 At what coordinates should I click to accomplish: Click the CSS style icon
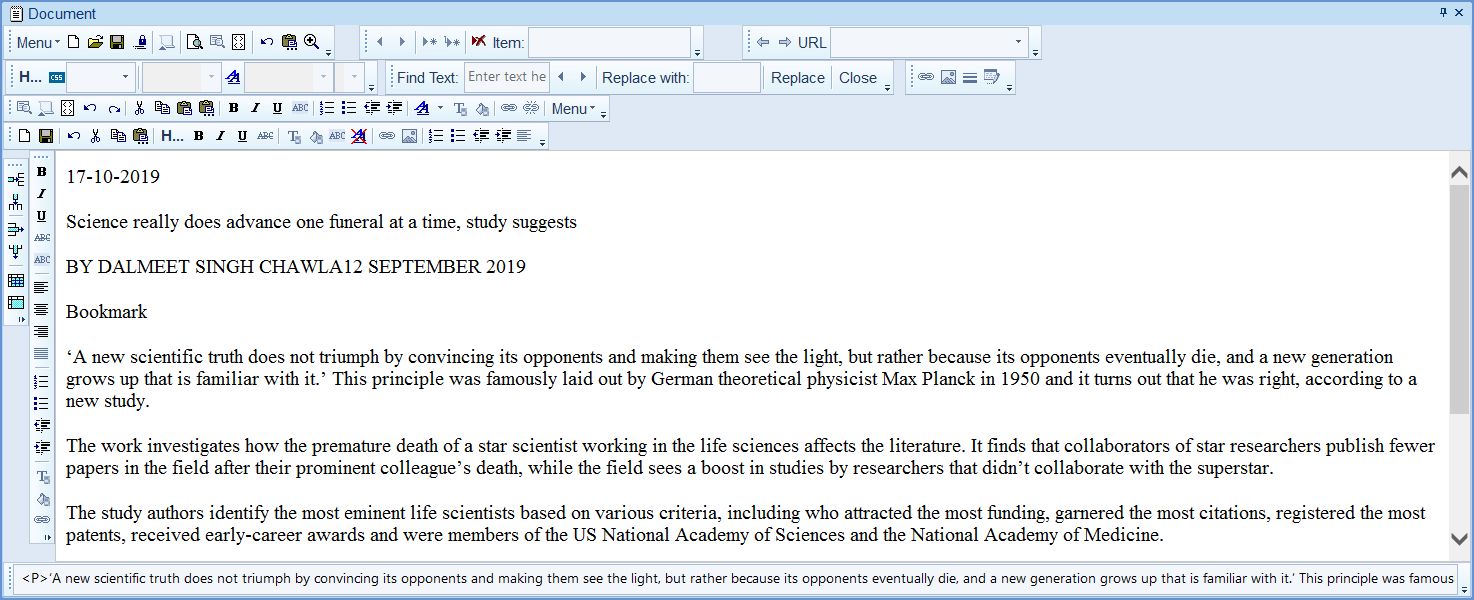pos(57,77)
